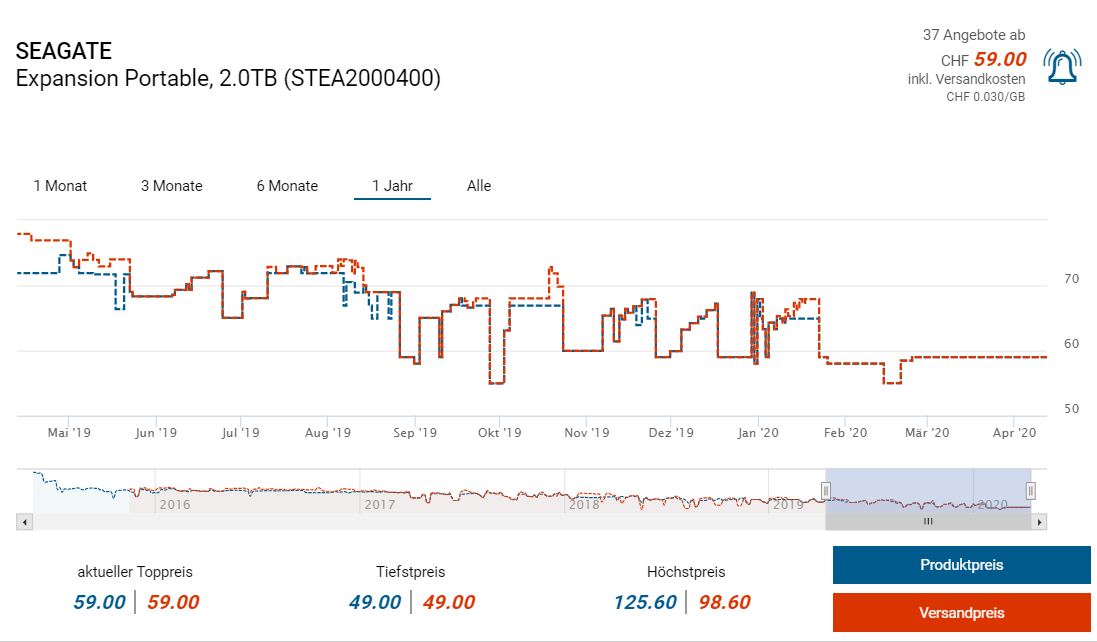Click the price alert bell icon
Viewport: 1097px width, 642px height.
tap(1061, 66)
